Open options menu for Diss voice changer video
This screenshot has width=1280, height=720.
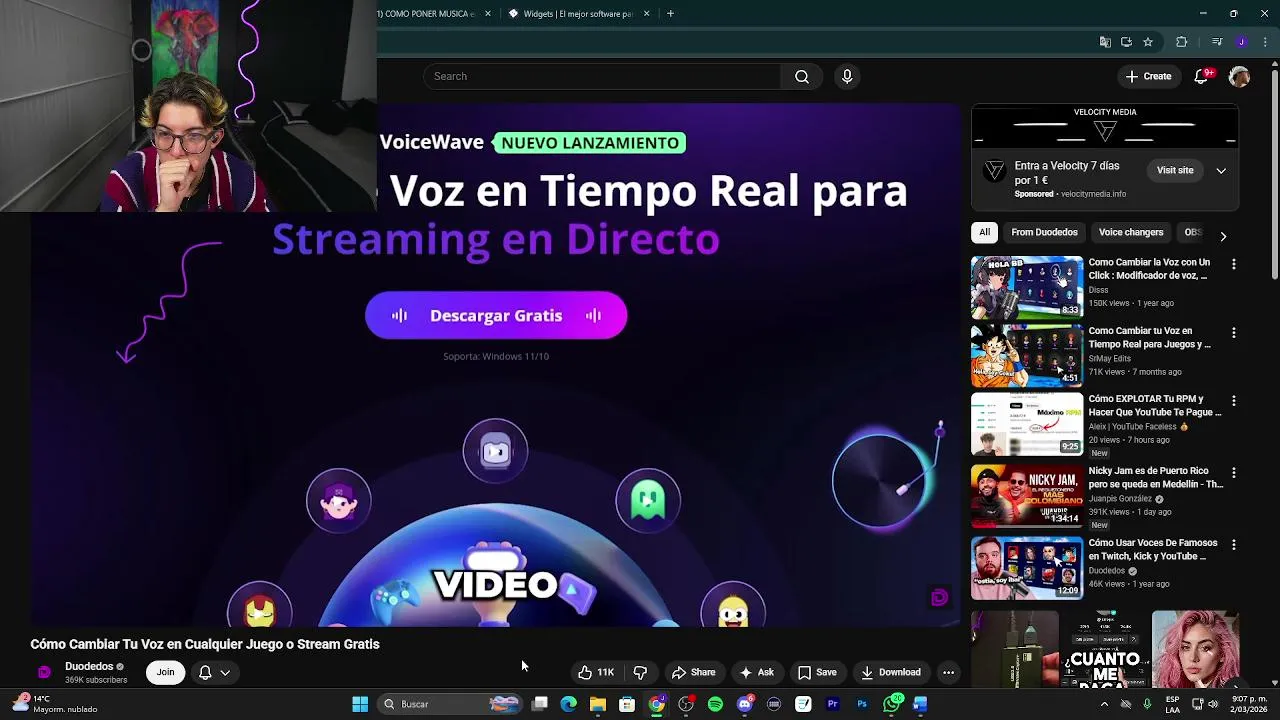[1234, 264]
